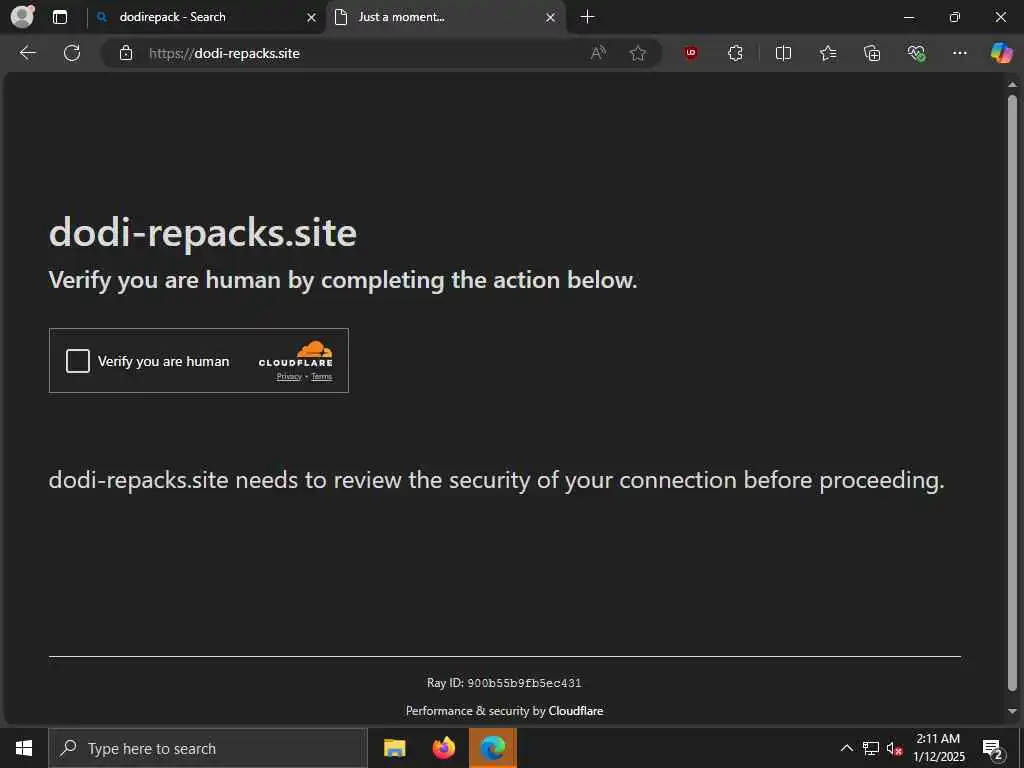Open the Settings and more ellipsis menu
This screenshot has height=768, width=1024.
point(959,53)
